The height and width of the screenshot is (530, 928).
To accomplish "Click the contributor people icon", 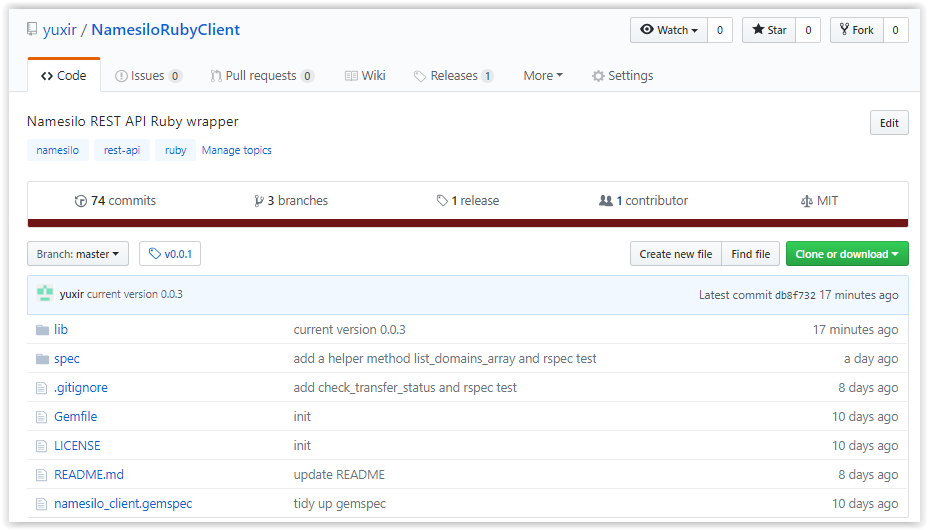I will click(x=605, y=201).
